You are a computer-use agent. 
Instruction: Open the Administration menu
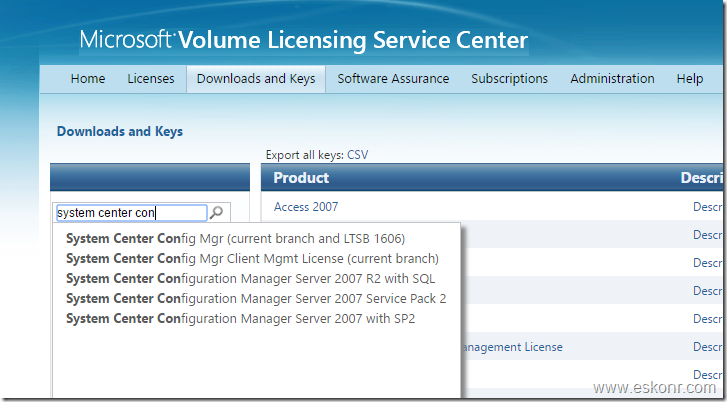(612, 79)
